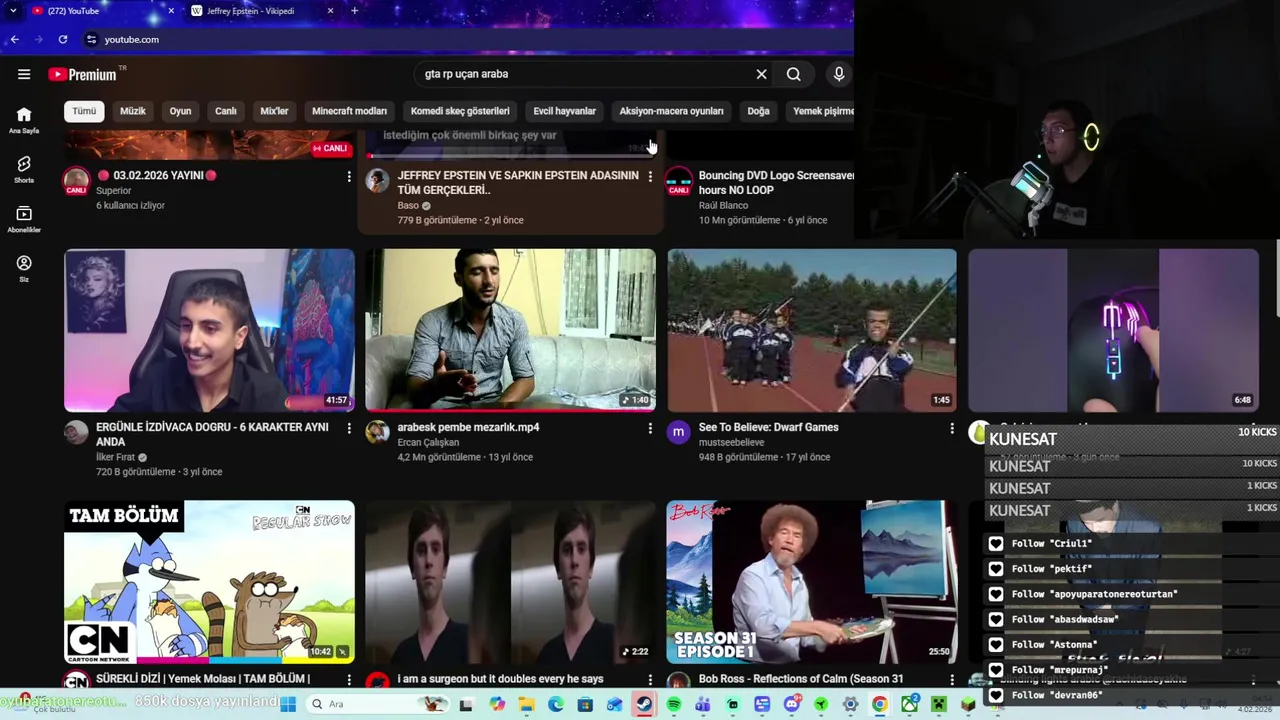Select the Minecraft modları filter chip
The width and height of the screenshot is (1280, 720).
[349, 111]
